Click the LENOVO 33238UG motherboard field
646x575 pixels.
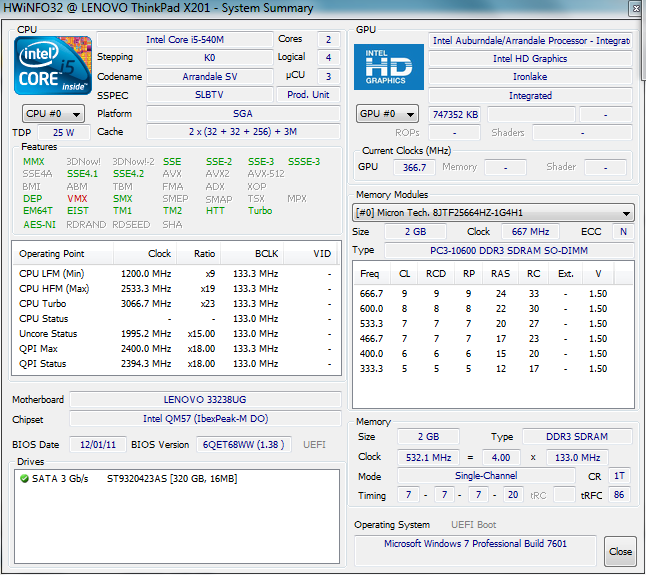pos(207,400)
